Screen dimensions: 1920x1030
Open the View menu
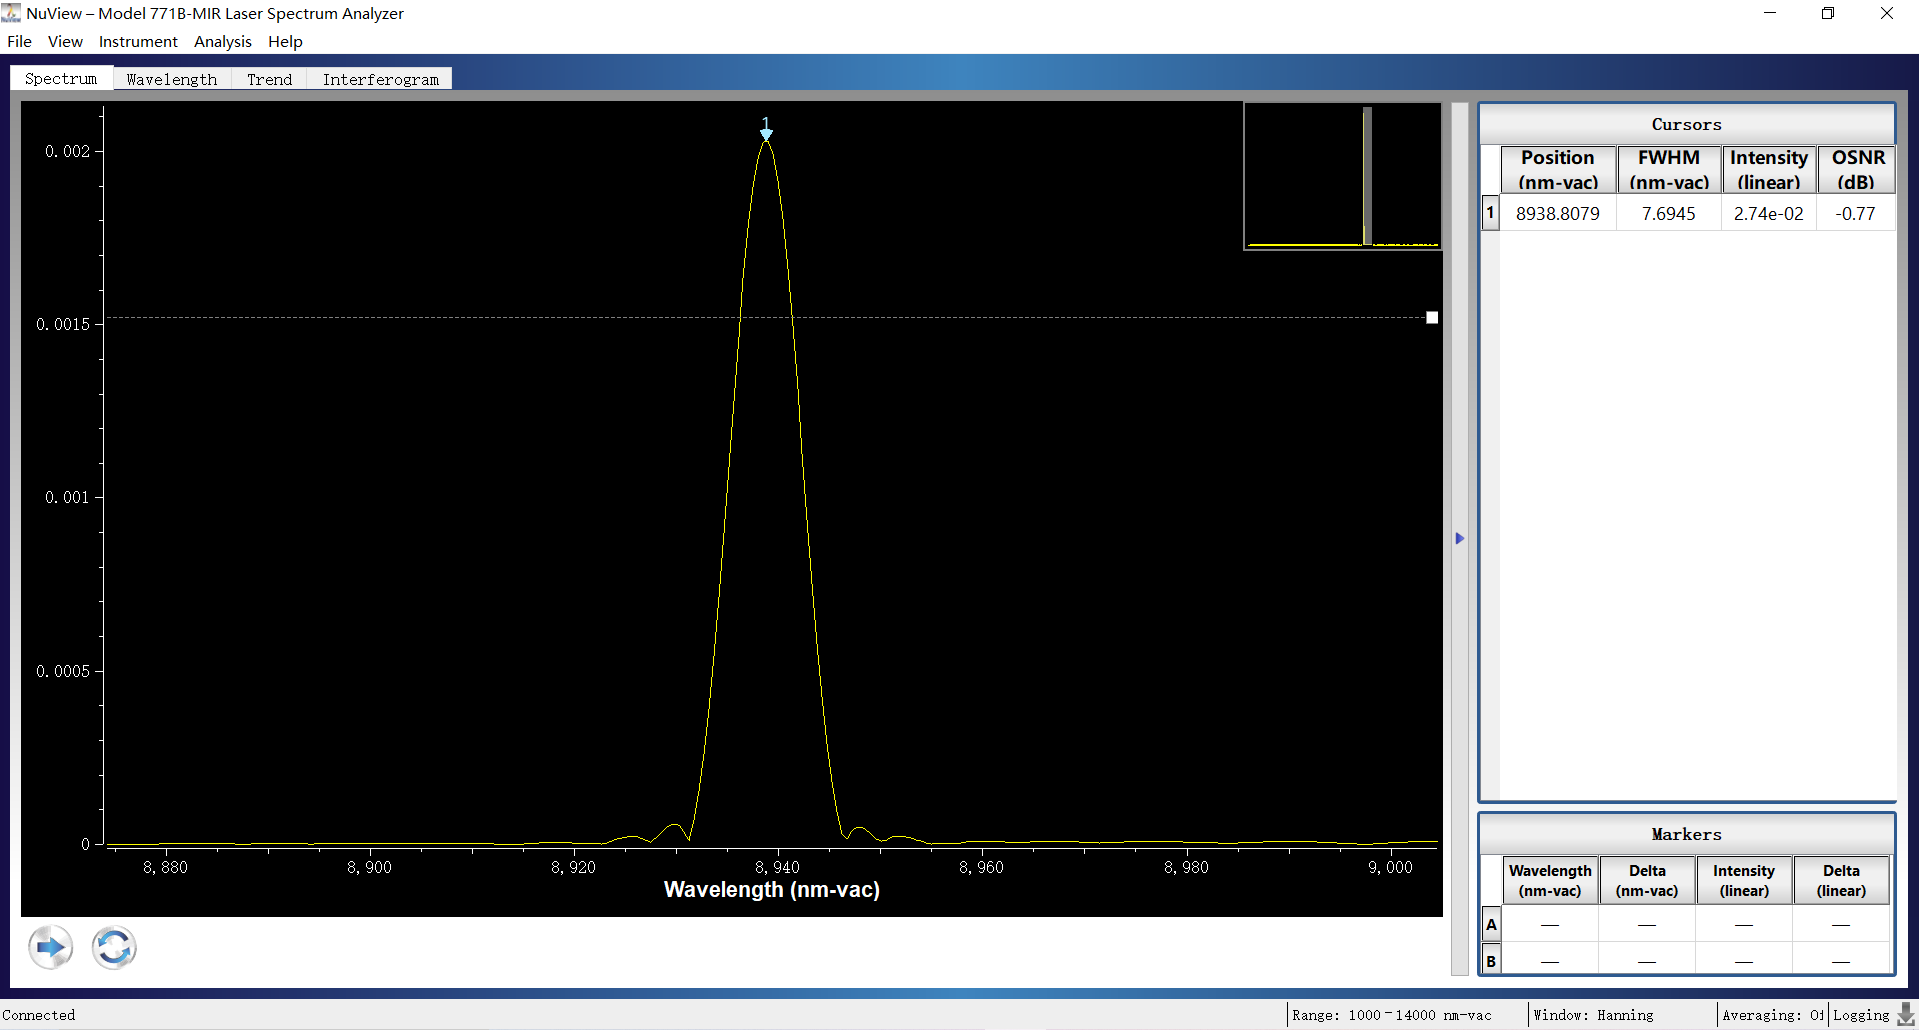point(65,41)
